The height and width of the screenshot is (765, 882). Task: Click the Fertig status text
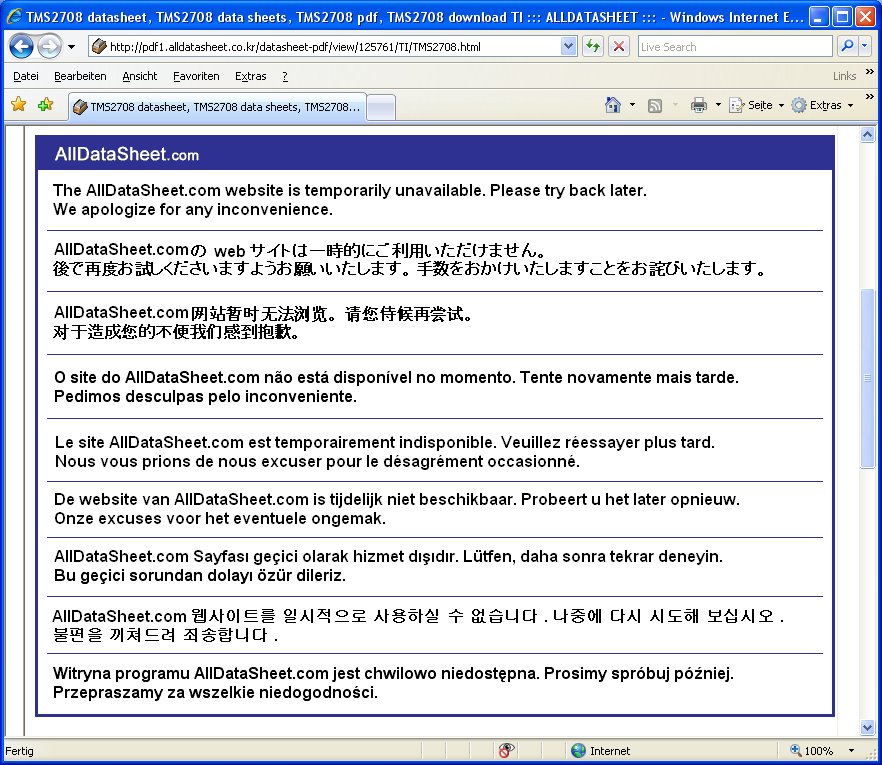tap(19, 751)
